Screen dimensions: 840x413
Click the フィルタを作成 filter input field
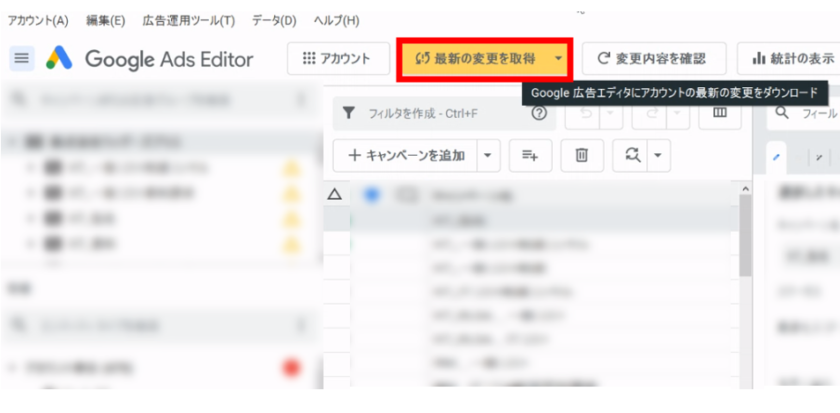coord(440,113)
